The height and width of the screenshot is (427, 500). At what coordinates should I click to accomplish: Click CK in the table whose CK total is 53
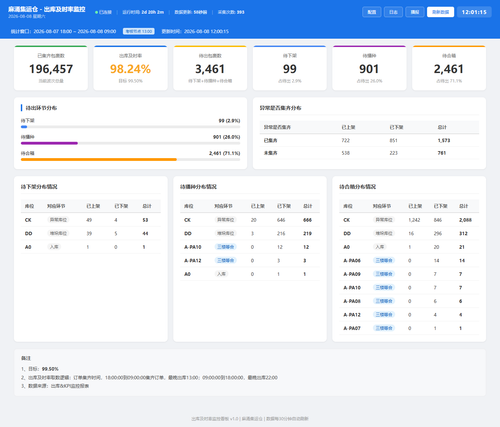point(28,220)
